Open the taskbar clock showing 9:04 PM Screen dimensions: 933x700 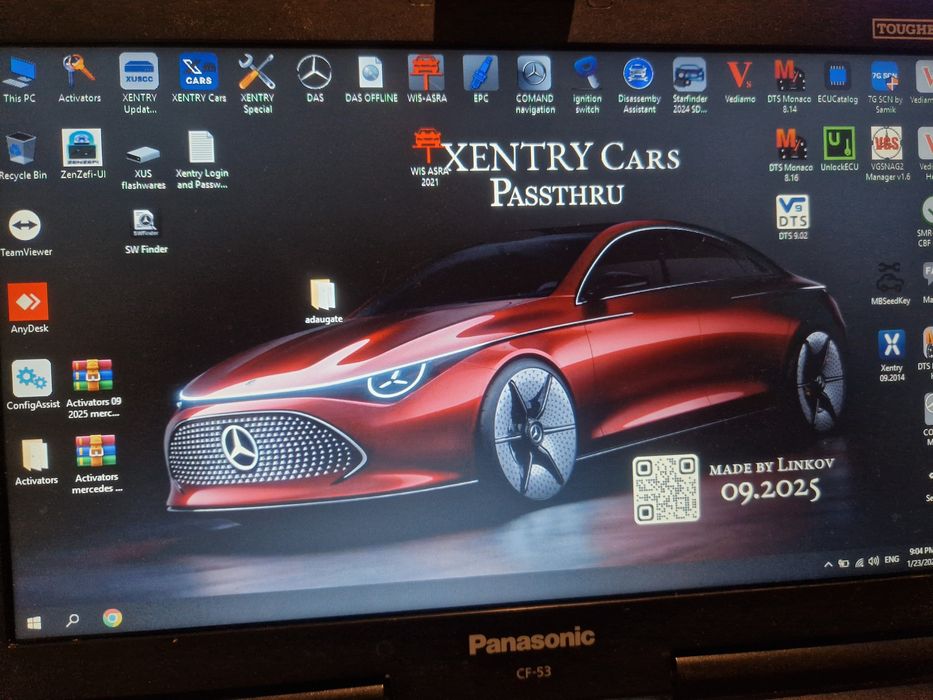pos(920,557)
